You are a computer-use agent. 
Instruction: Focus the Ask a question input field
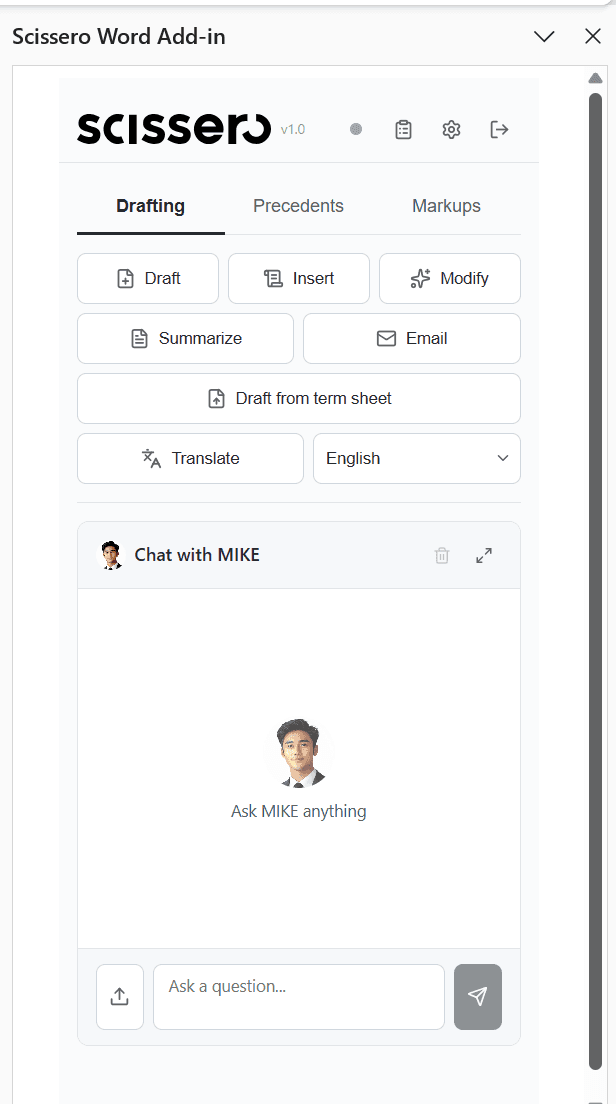coord(299,997)
